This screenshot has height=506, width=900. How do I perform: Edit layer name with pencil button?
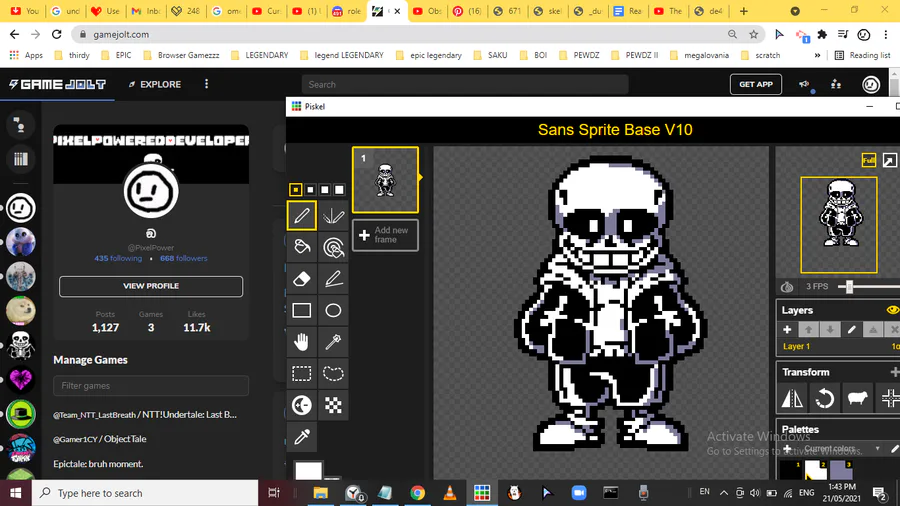pos(852,329)
